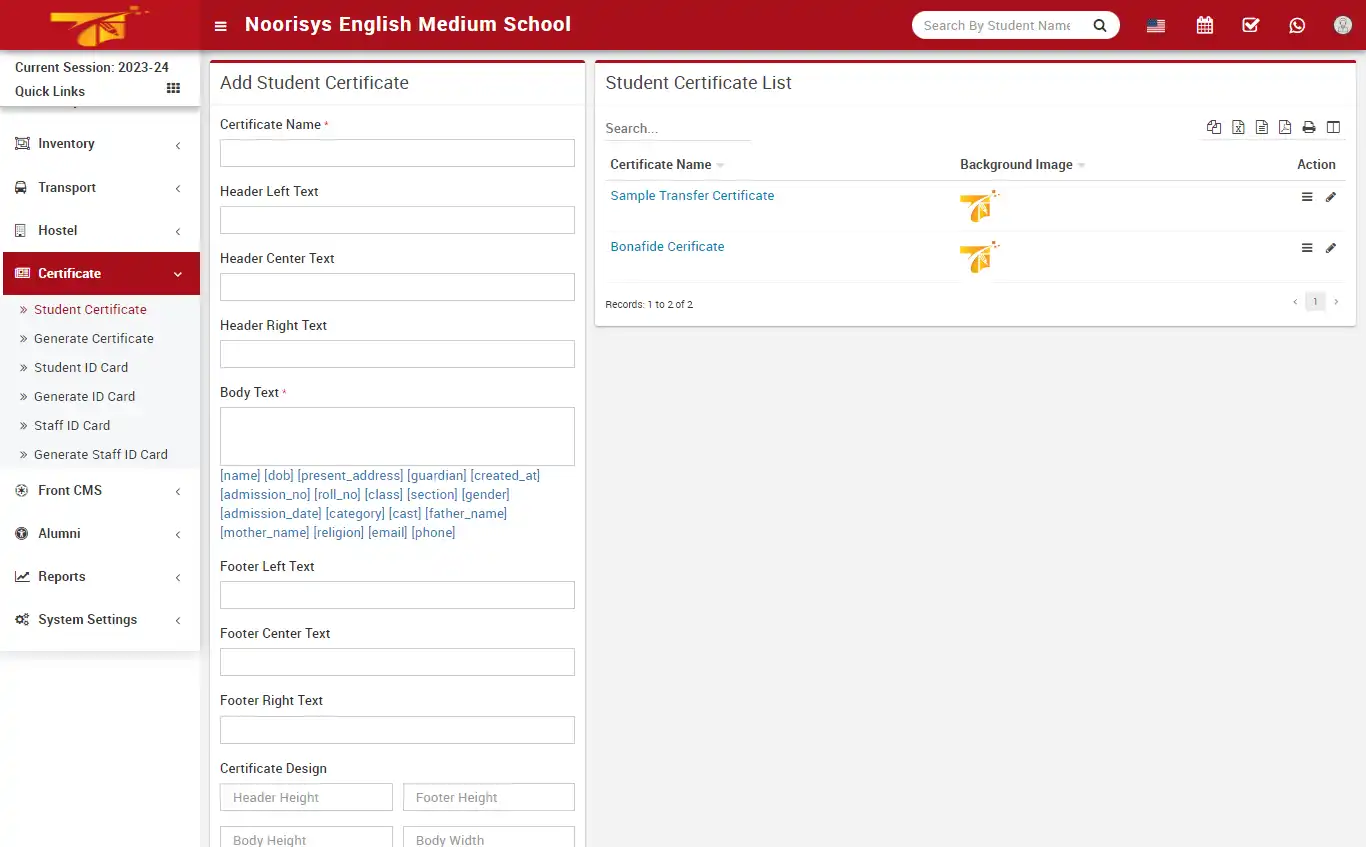
Task: Open the tasks checkbox icon in header
Action: coord(1250,25)
